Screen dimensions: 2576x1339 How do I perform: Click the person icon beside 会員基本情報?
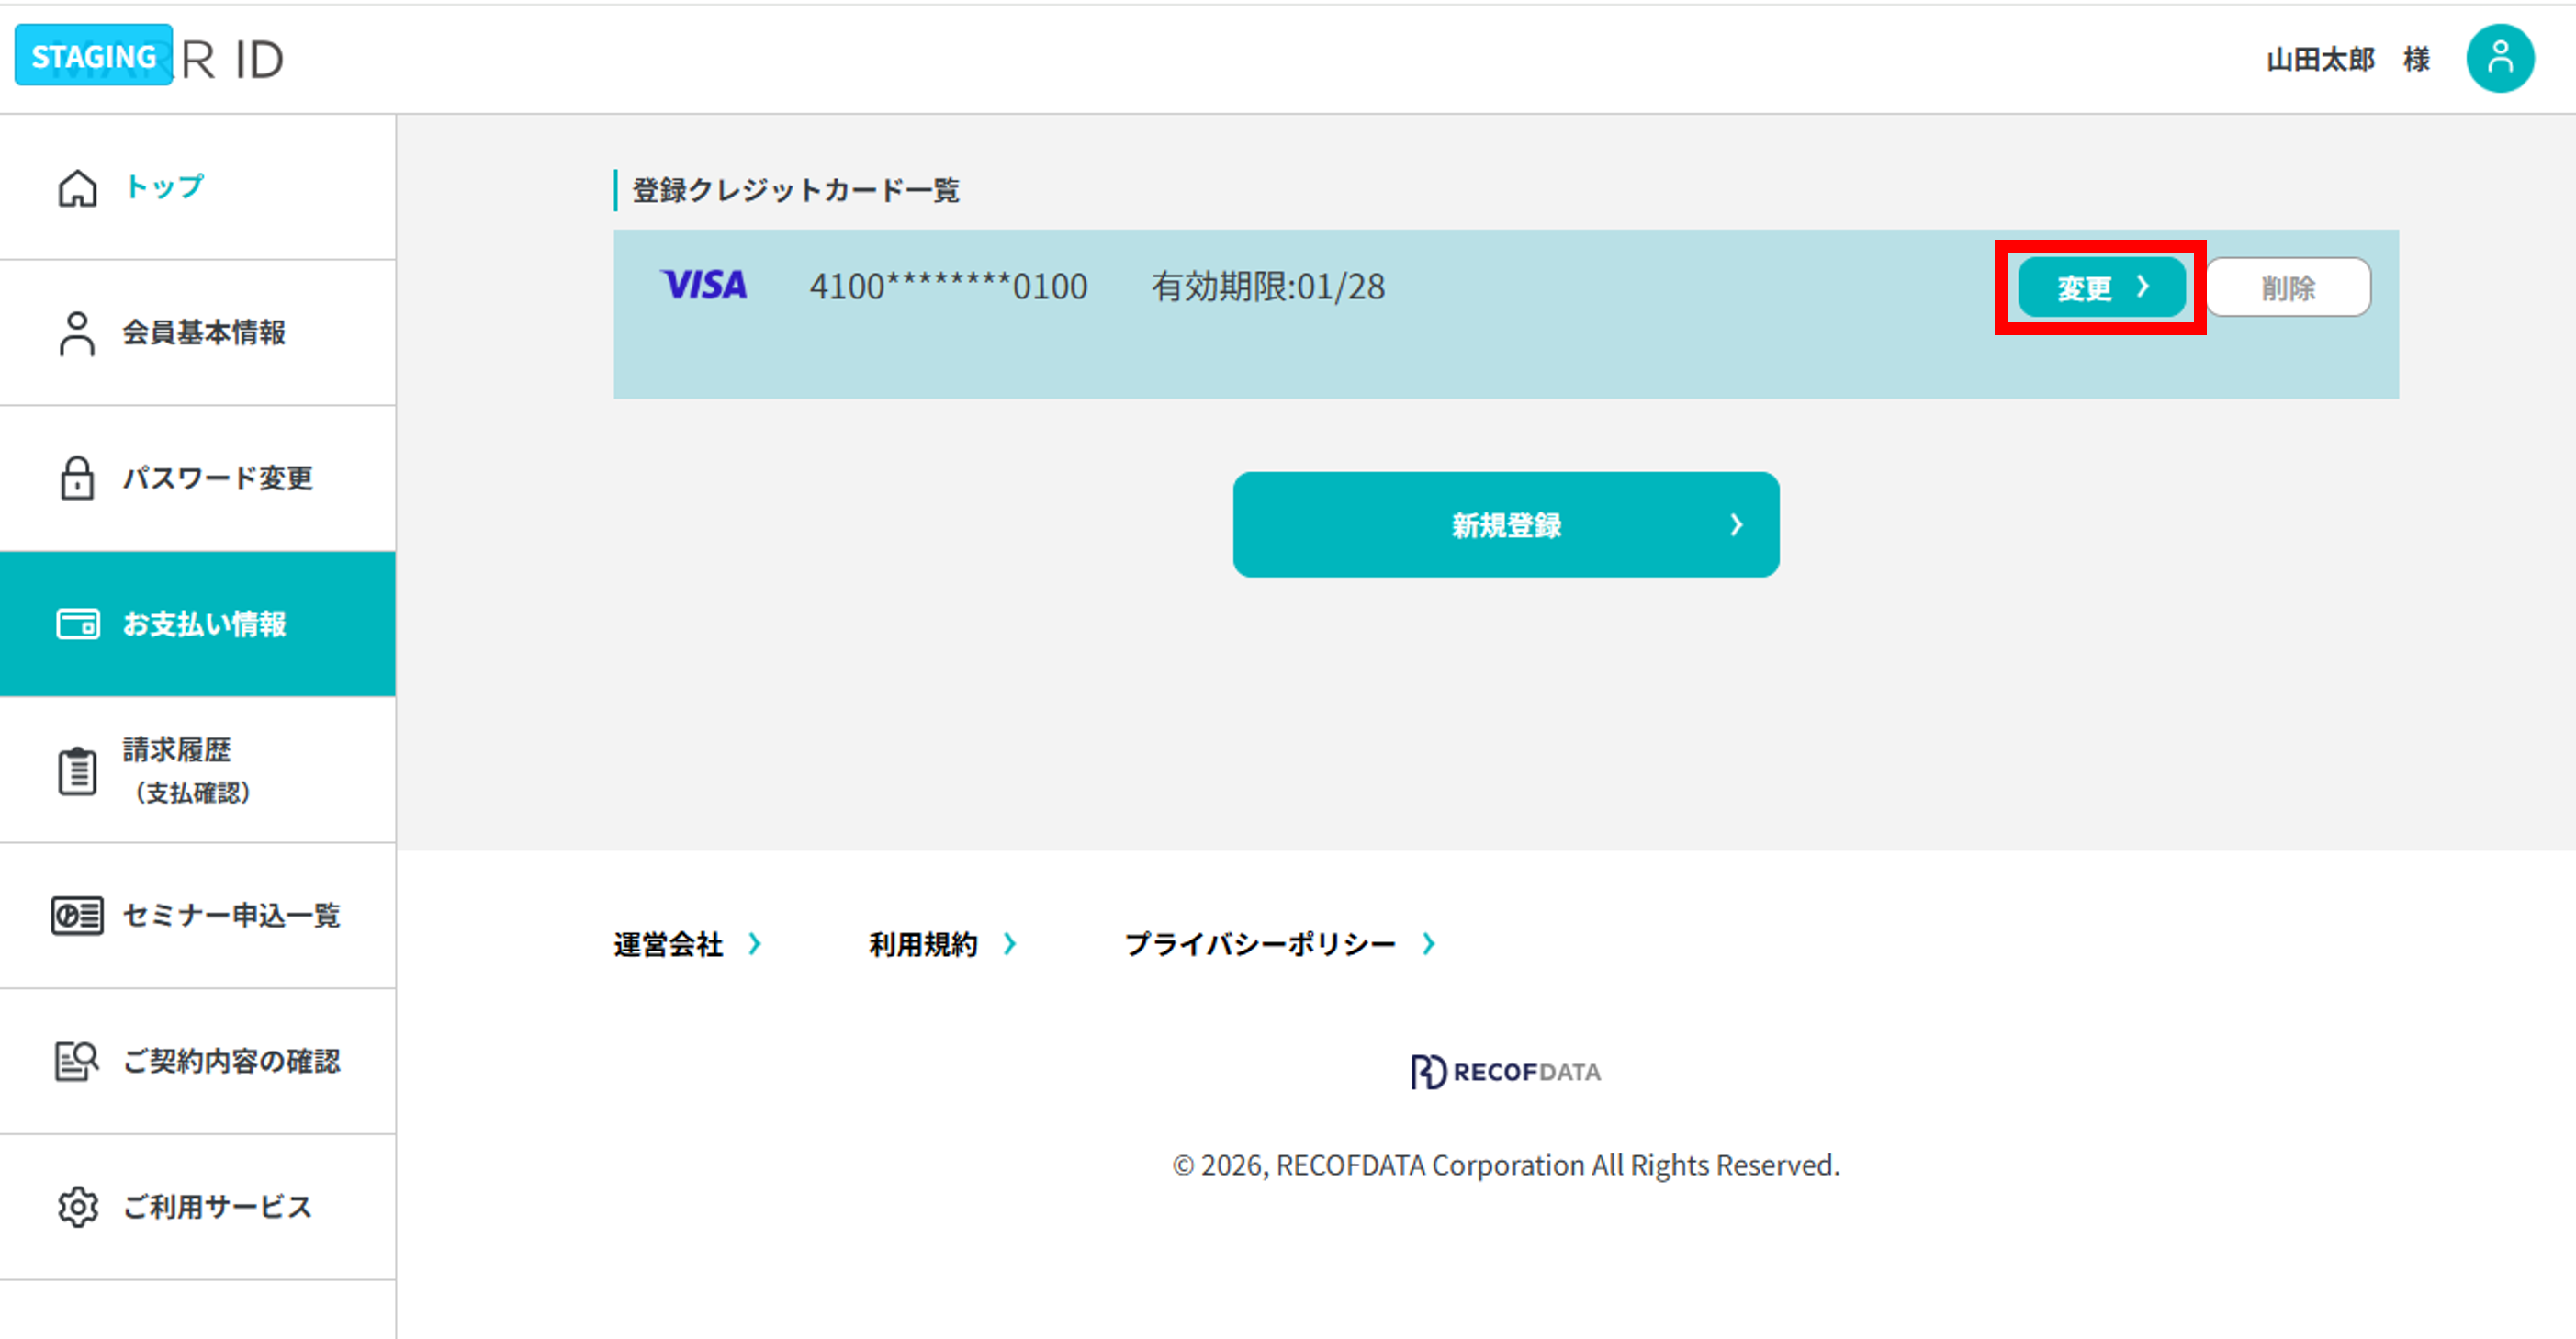[77, 333]
